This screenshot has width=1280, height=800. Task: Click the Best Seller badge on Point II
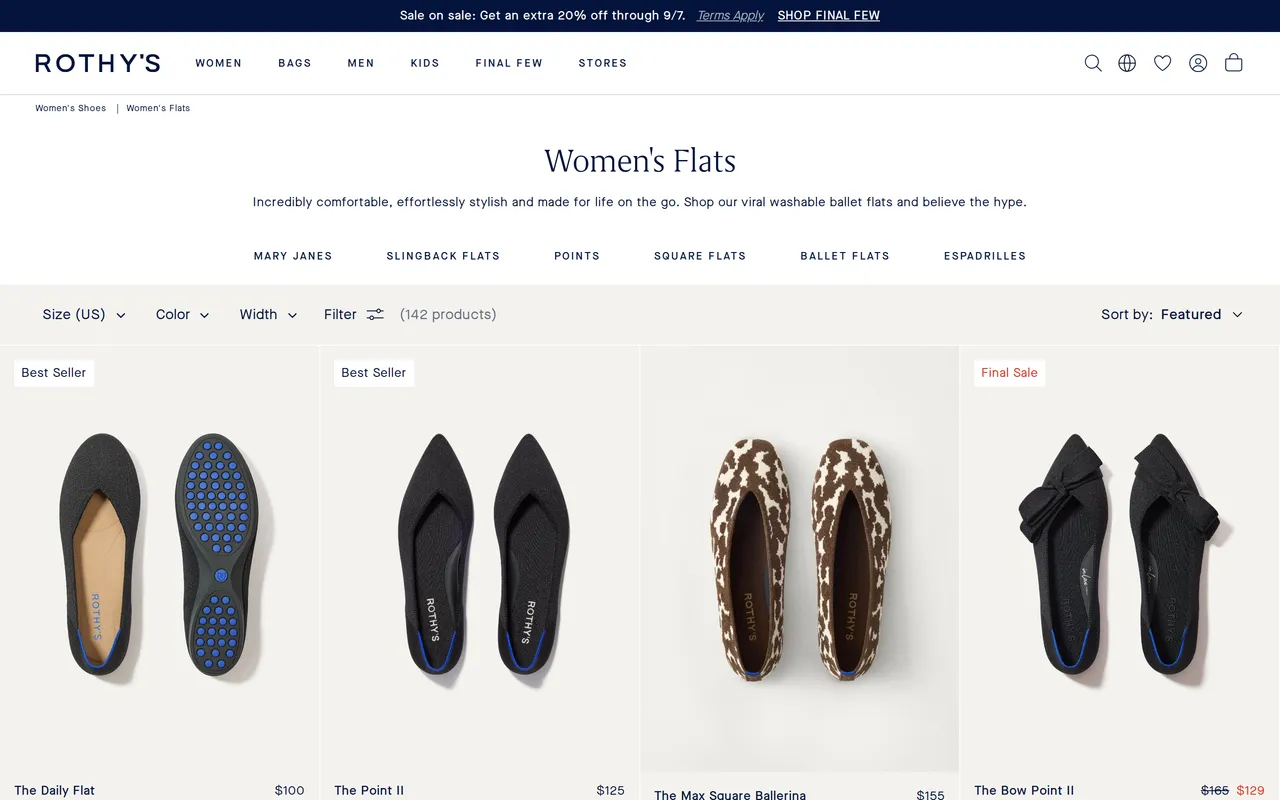(x=374, y=373)
